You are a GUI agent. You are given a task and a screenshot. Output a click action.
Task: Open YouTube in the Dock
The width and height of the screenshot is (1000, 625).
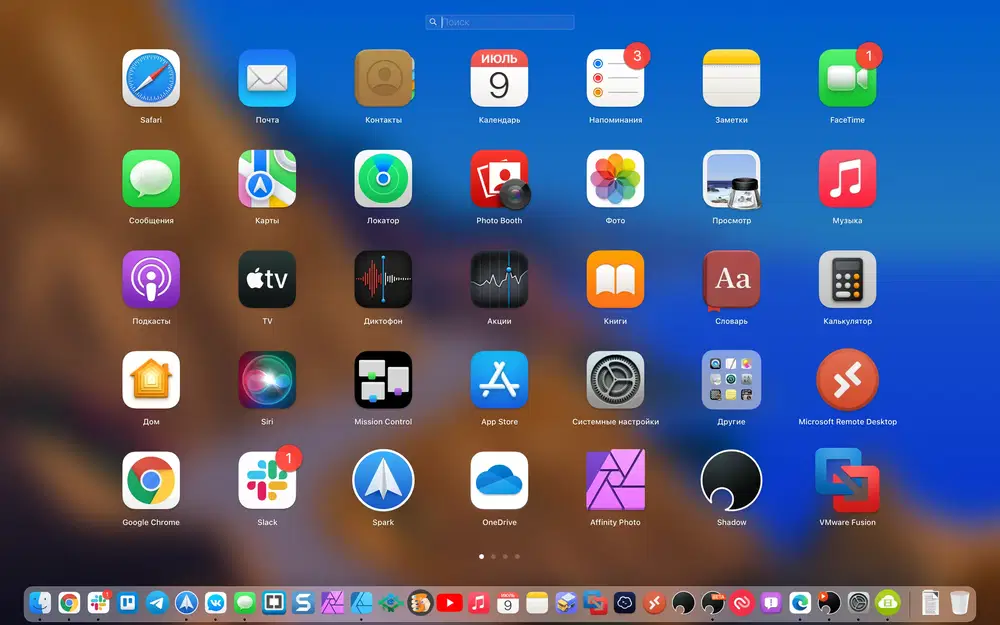click(450, 603)
